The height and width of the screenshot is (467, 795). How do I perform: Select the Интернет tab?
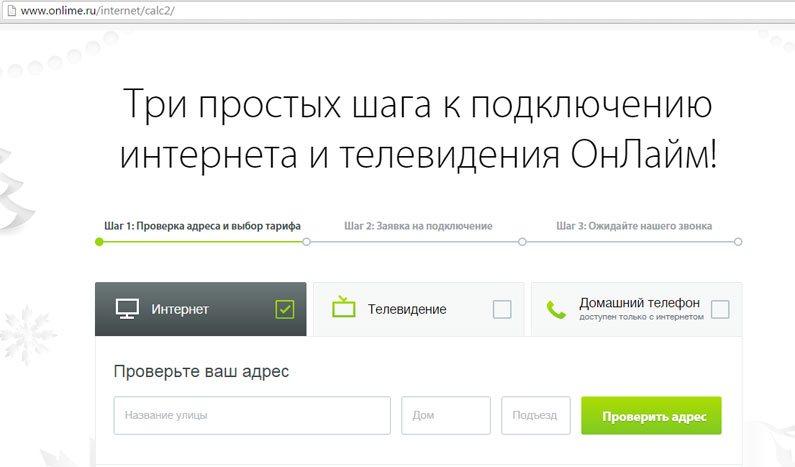[190, 309]
